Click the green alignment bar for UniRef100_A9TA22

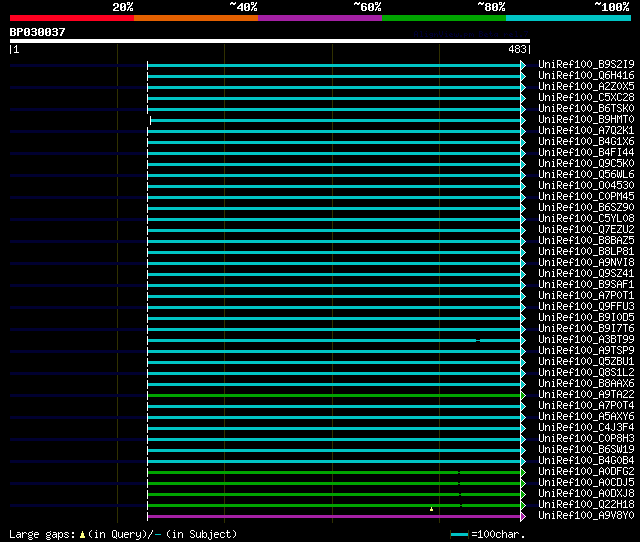(x=334, y=395)
